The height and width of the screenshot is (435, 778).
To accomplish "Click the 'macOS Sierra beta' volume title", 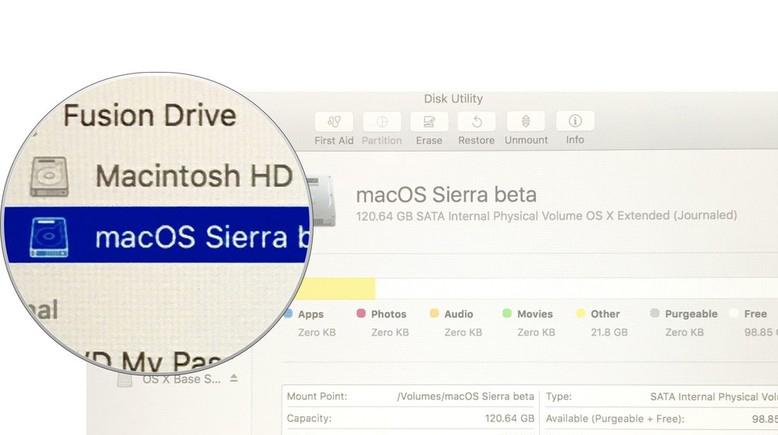I will pyautogui.click(x=446, y=194).
